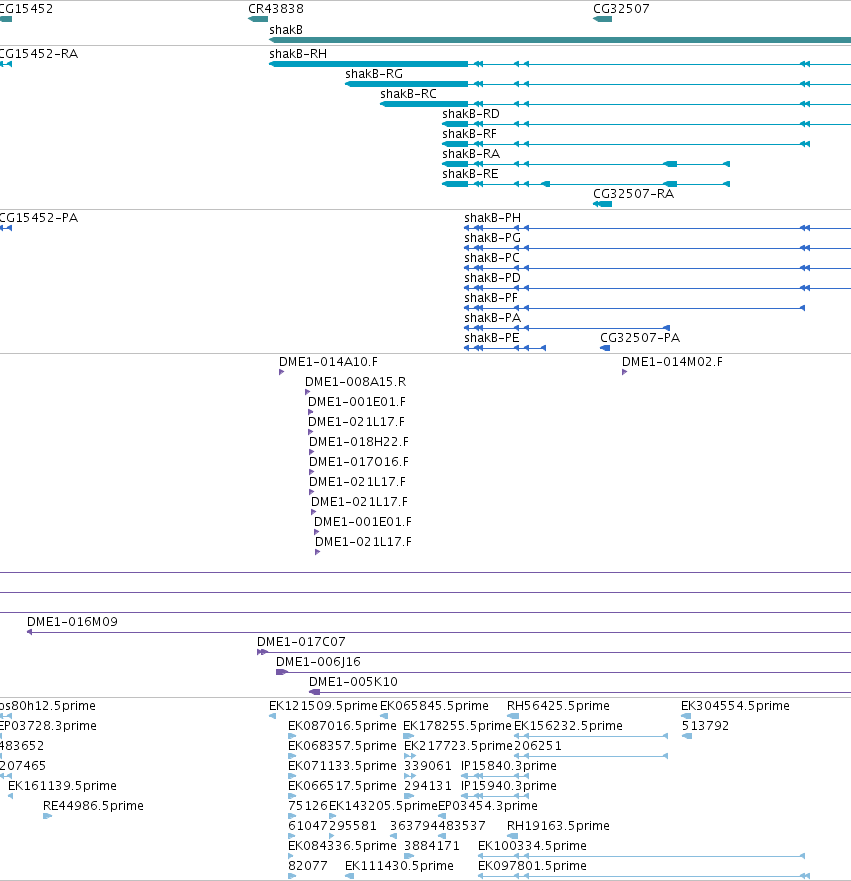Select the DME1-014A10.F BAC end label
The width and height of the screenshot is (851, 881).
point(329,362)
